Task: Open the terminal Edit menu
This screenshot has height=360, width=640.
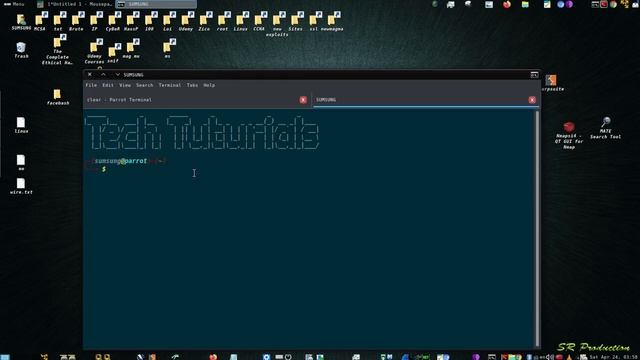Action: pyautogui.click(x=108, y=85)
